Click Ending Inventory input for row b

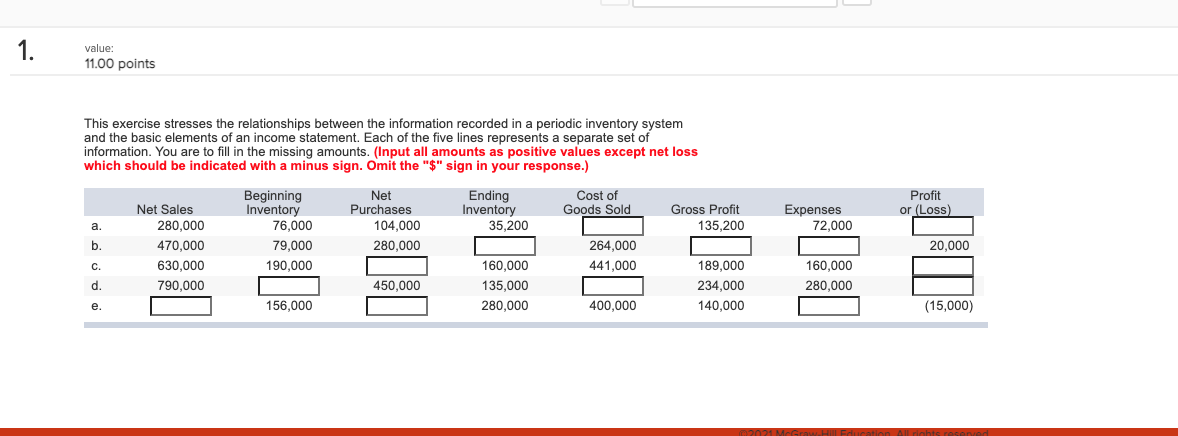click(505, 246)
